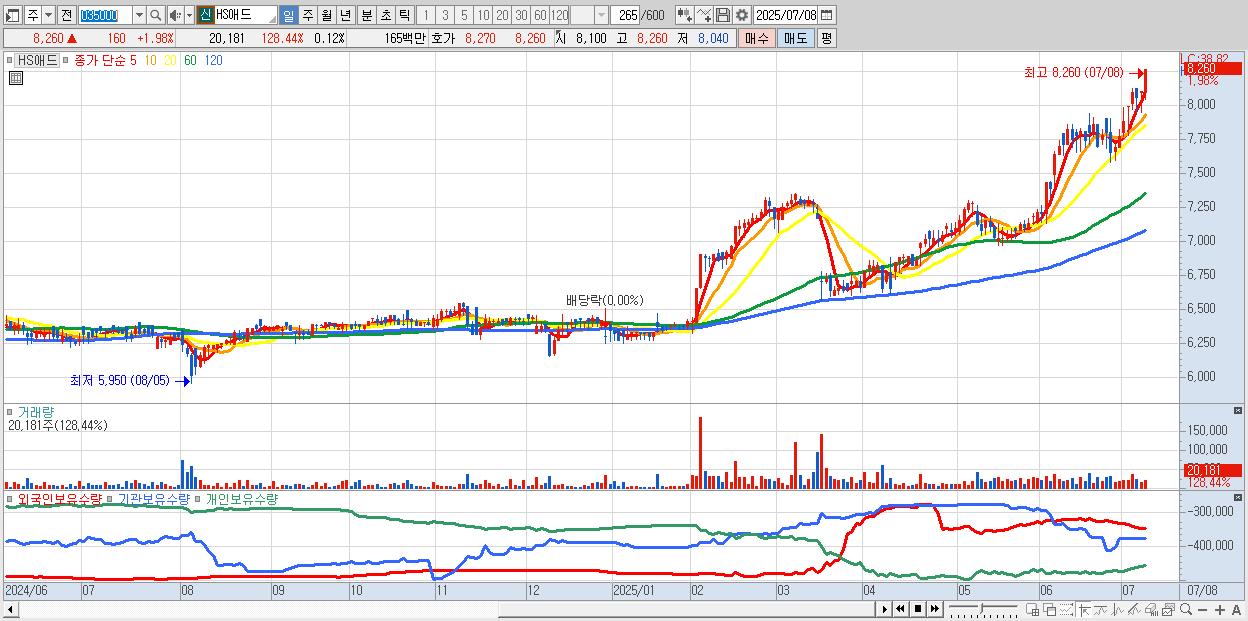Select the 10 interval tab
1248x621 pixels.
[483, 15]
